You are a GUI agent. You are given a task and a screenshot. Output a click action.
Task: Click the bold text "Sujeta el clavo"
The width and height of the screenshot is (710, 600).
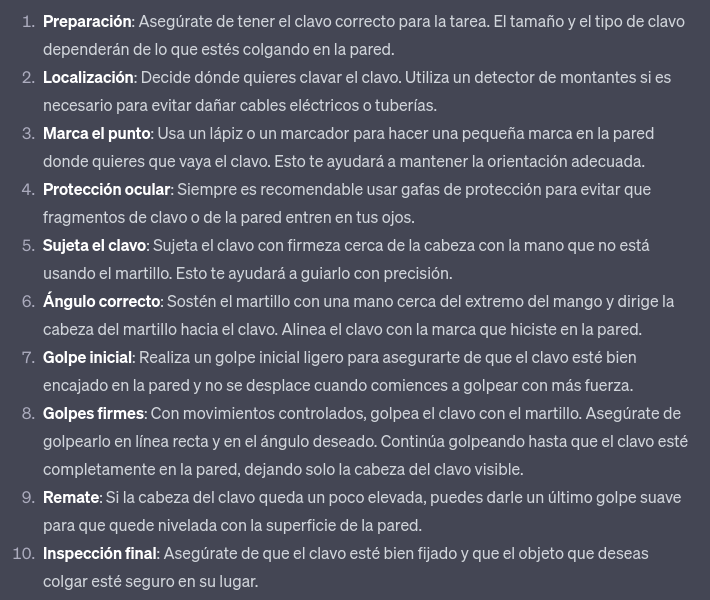tap(95, 245)
